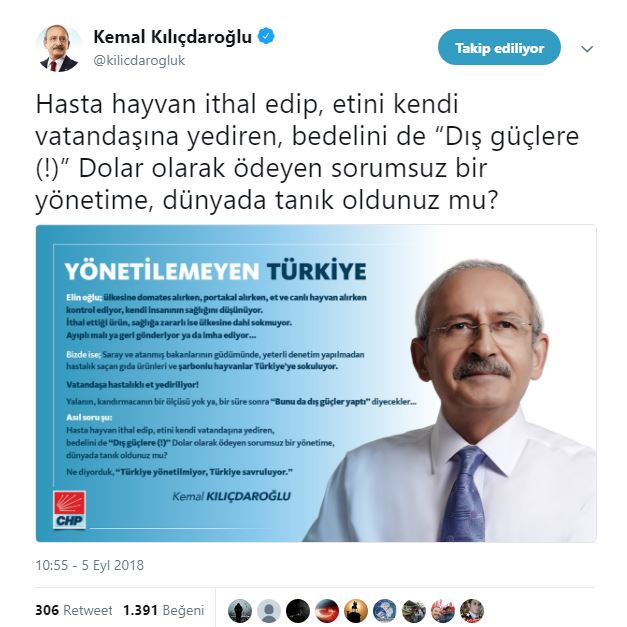View the 1.391 Beğeni likes list
This screenshot has width=627, height=627.
click(164, 610)
